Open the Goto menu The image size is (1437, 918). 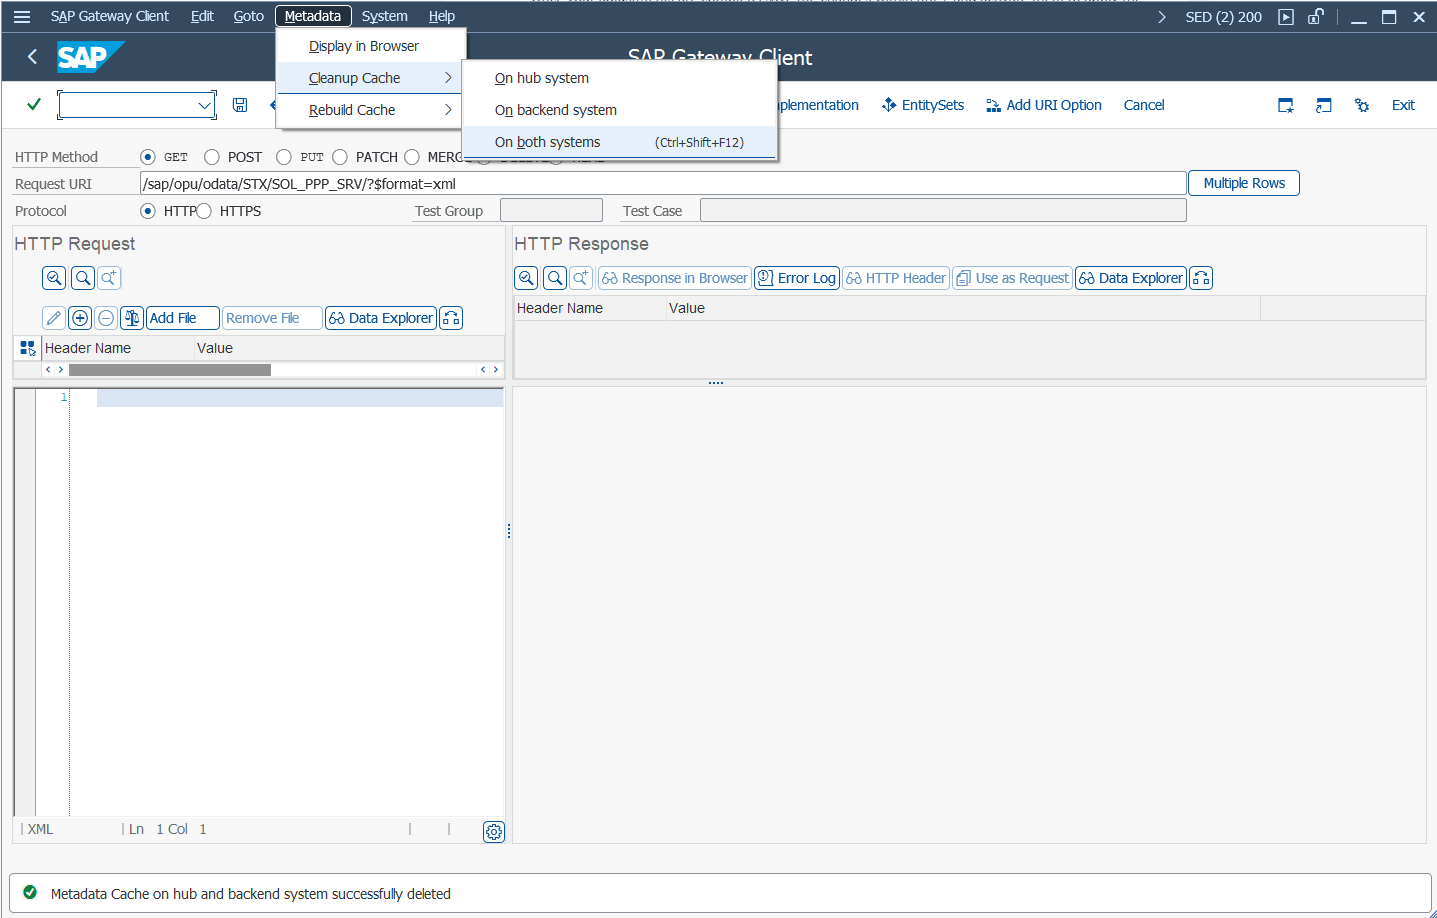pyautogui.click(x=248, y=16)
